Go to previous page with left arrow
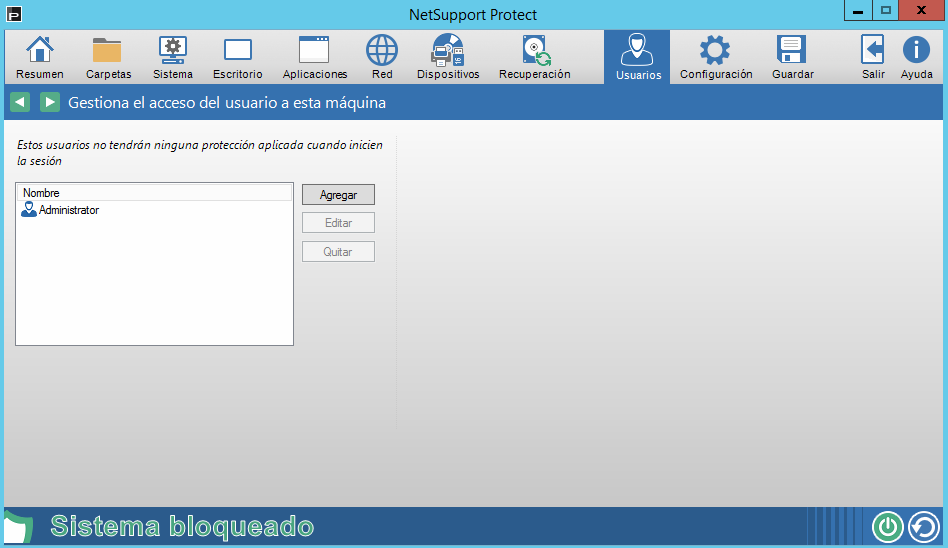The width and height of the screenshot is (948, 548). [x=20, y=102]
